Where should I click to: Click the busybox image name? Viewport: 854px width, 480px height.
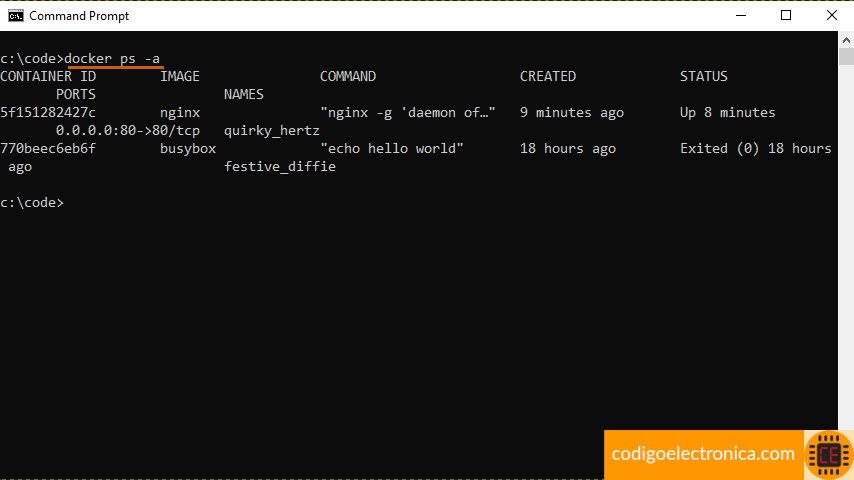(188, 149)
